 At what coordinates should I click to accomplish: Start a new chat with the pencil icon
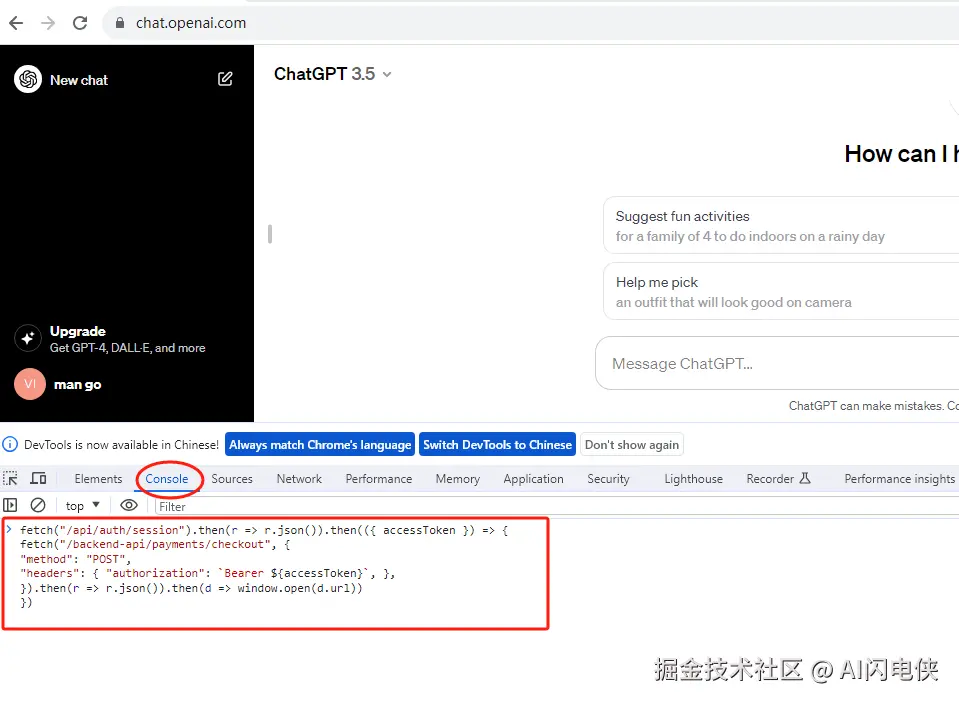coord(225,78)
